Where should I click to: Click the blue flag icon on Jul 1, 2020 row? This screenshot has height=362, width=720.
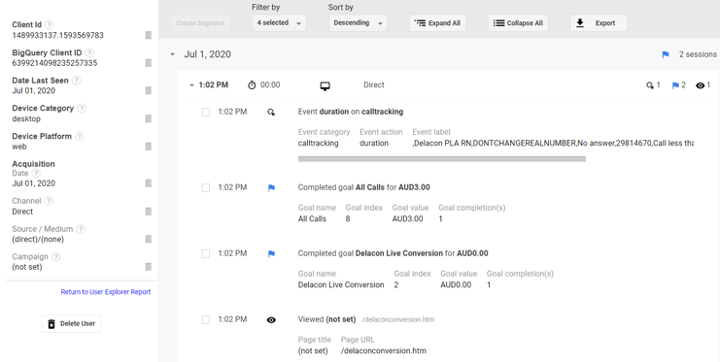click(x=665, y=55)
